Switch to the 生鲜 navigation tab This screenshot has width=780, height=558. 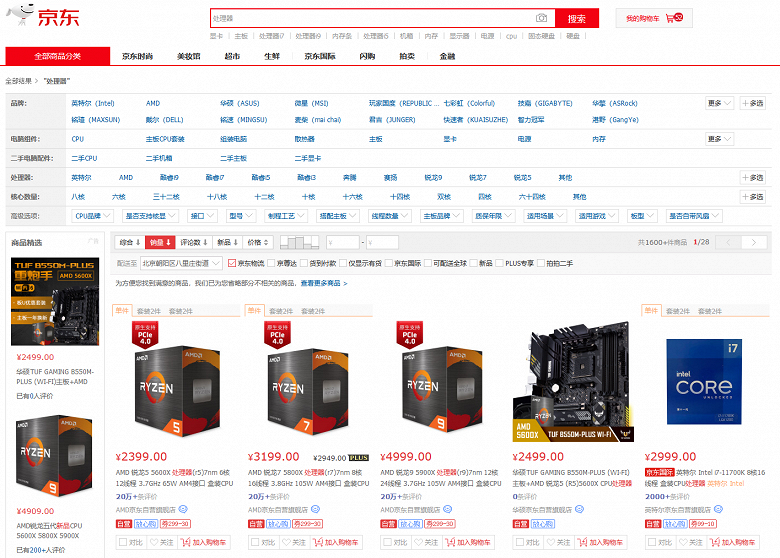pyautogui.click(x=272, y=56)
